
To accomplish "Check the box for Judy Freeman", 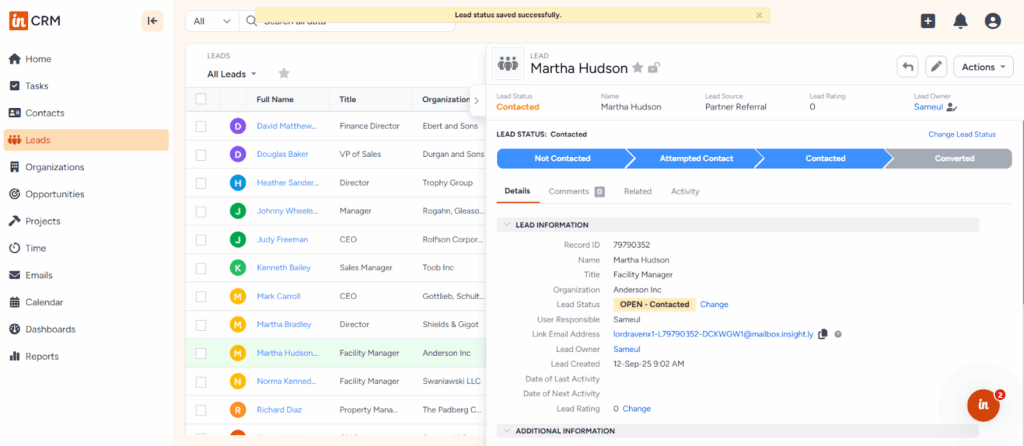I will click(x=201, y=240).
